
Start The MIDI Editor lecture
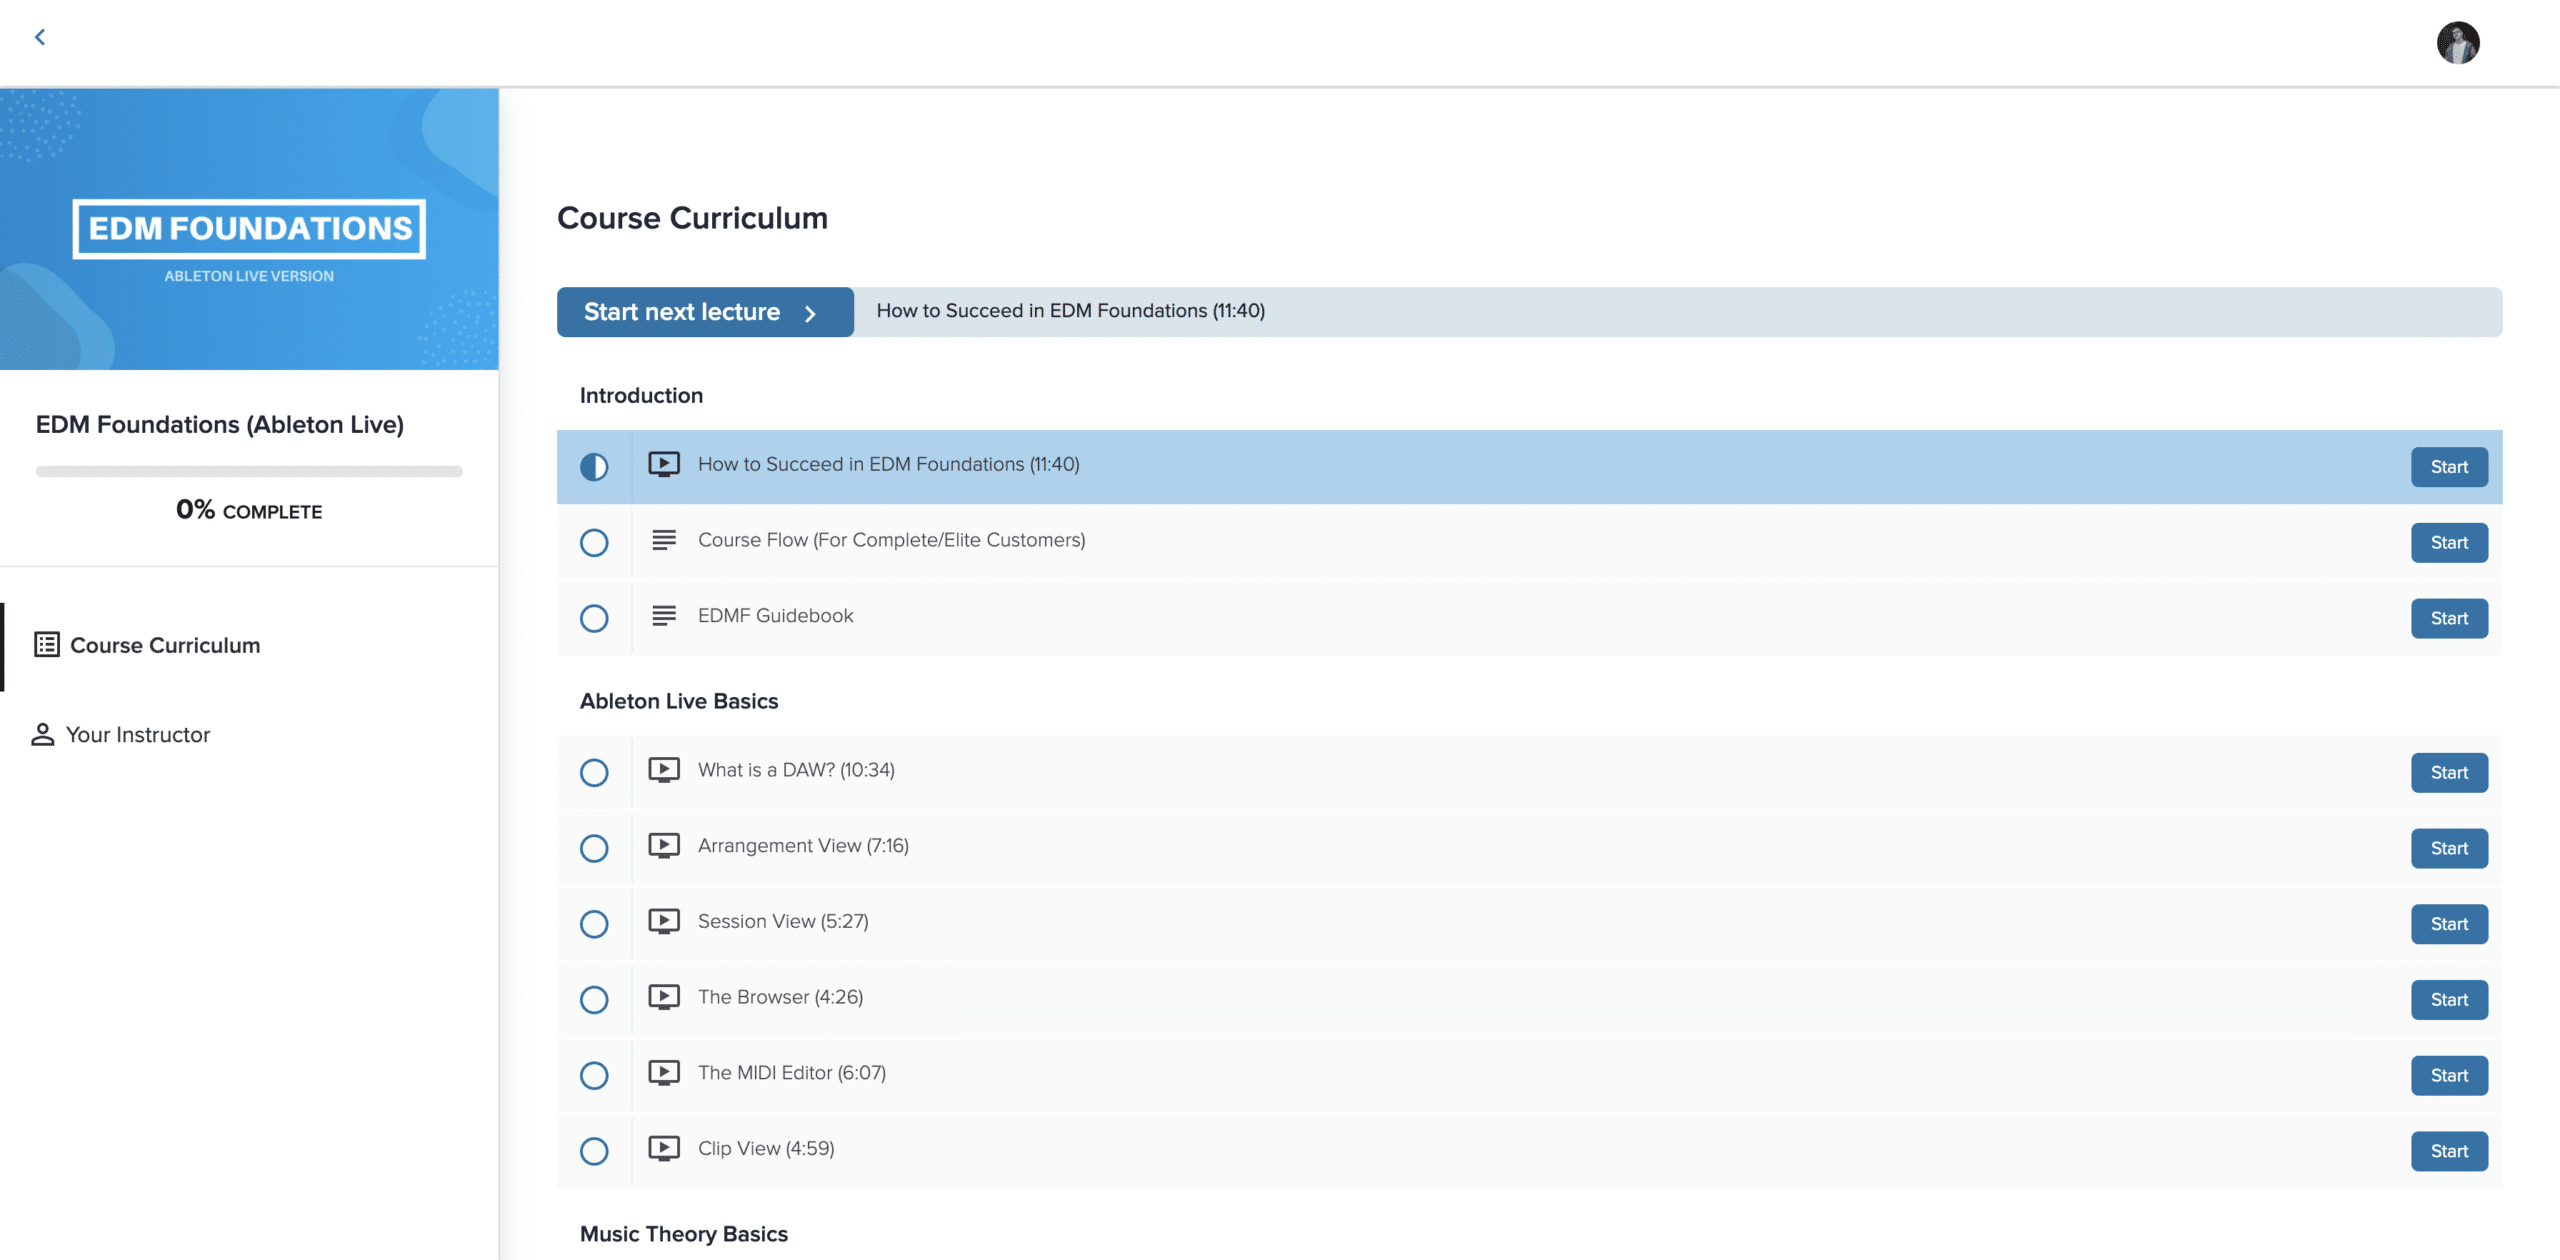coord(2449,1076)
